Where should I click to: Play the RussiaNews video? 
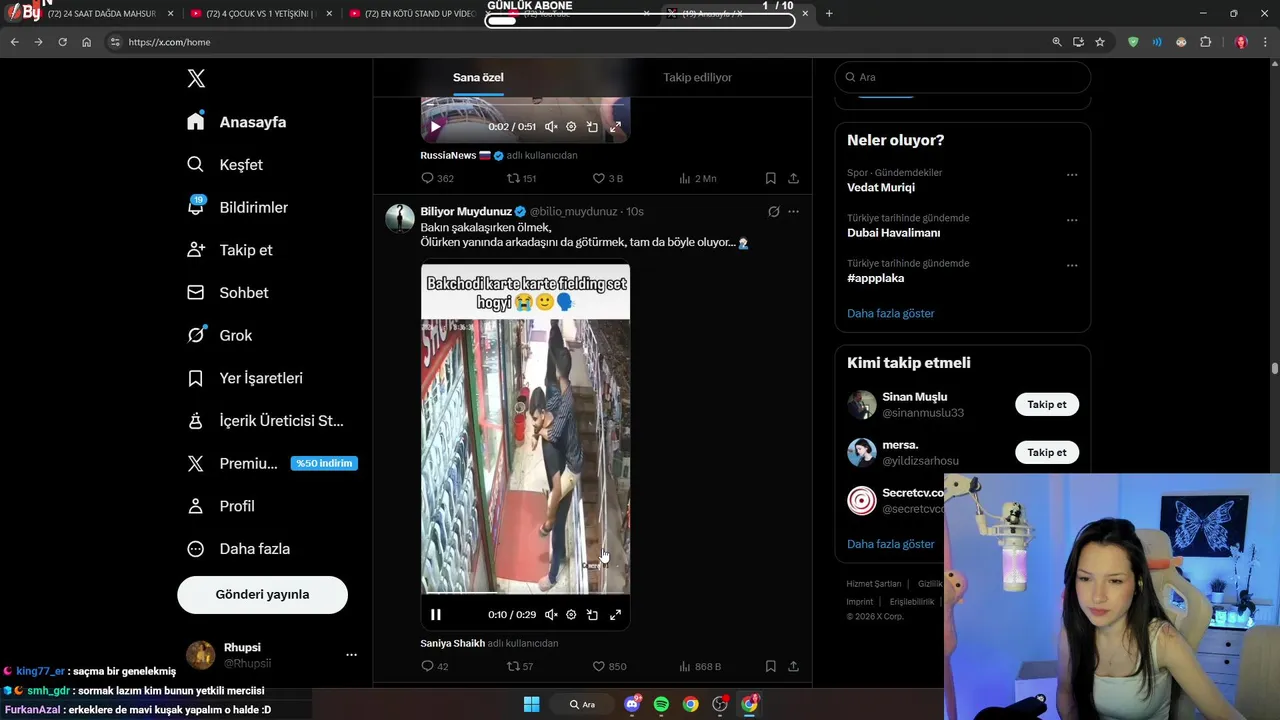click(435, 127)
